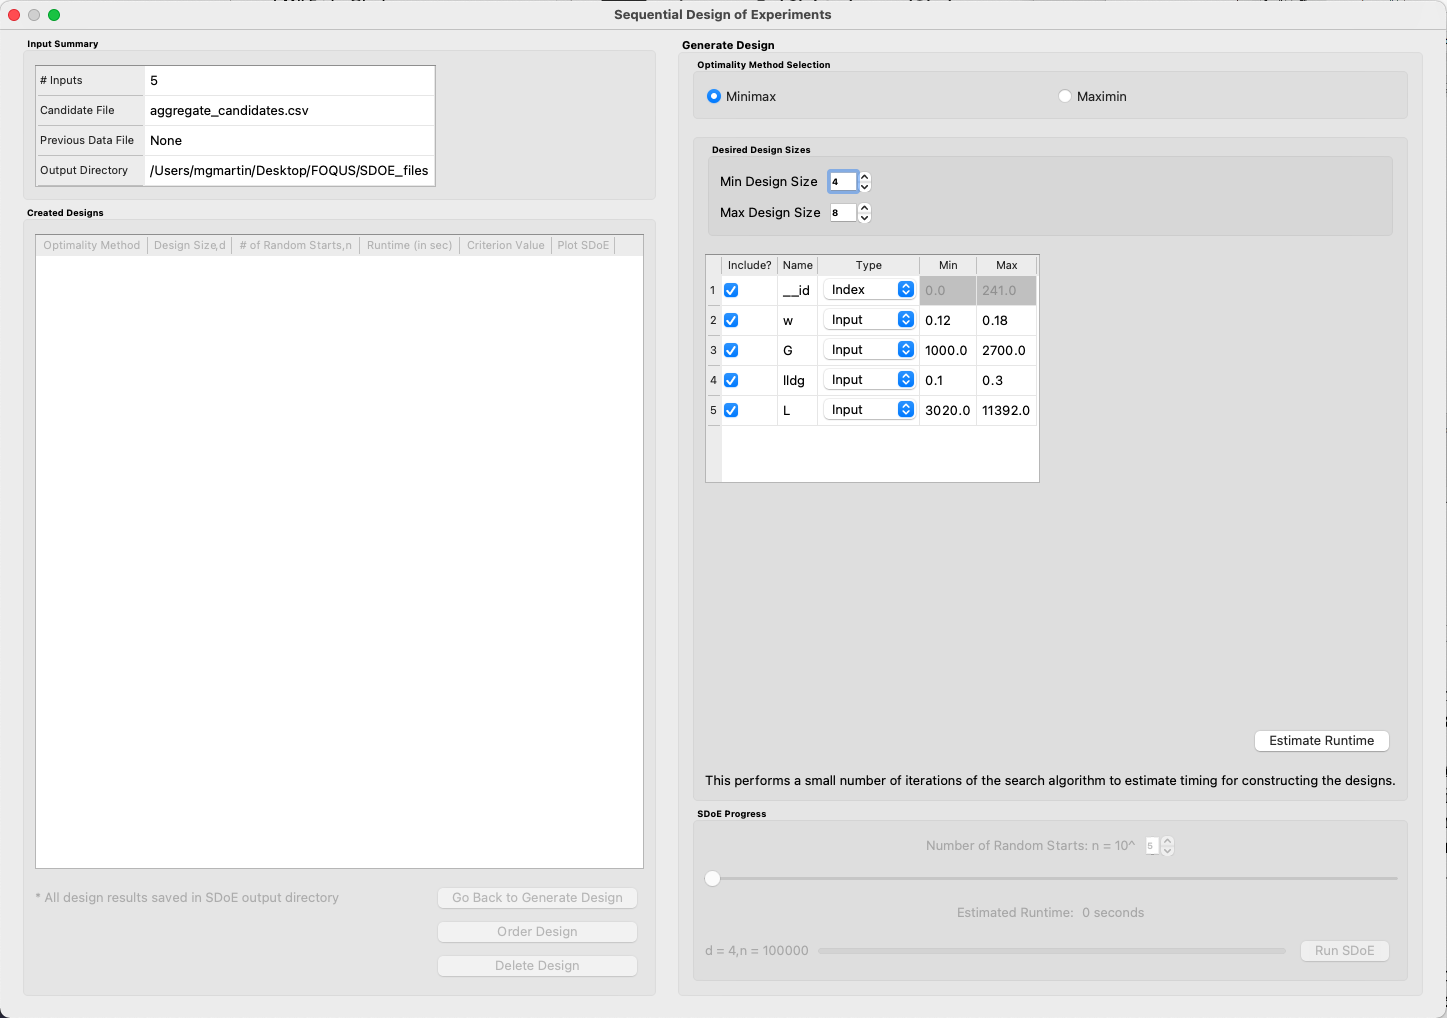Click the Min value 3020.0 for L
Screen dimensions: 1447x1018
click(x=948, y=410)
